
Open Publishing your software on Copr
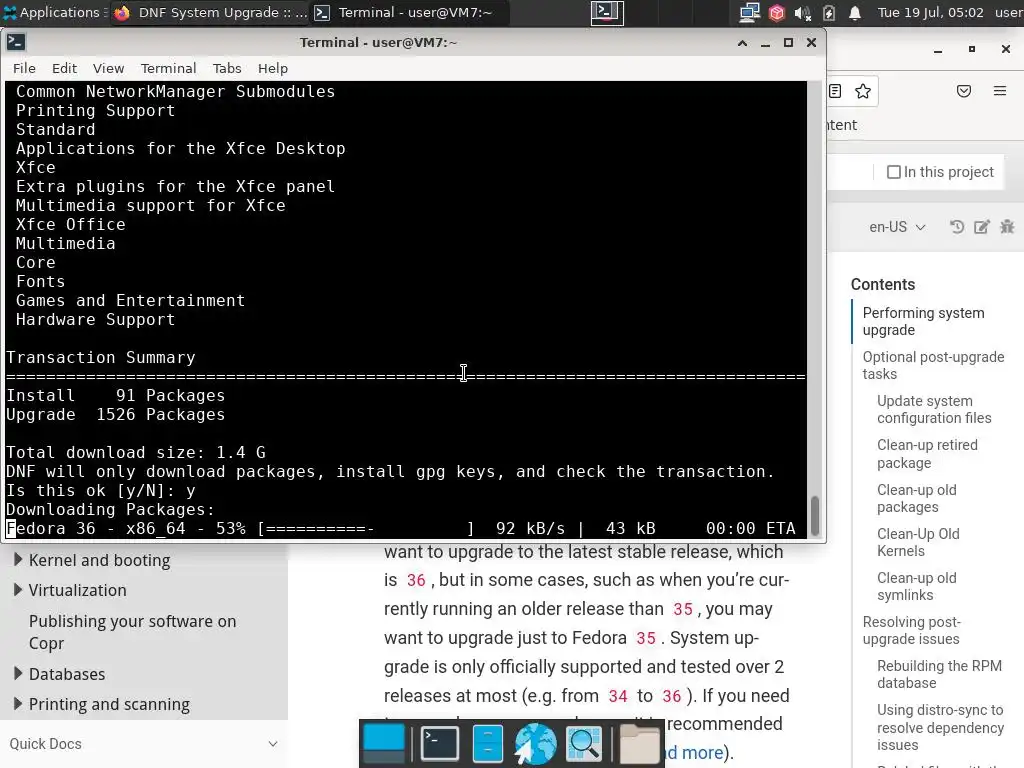tap(132, 632)
